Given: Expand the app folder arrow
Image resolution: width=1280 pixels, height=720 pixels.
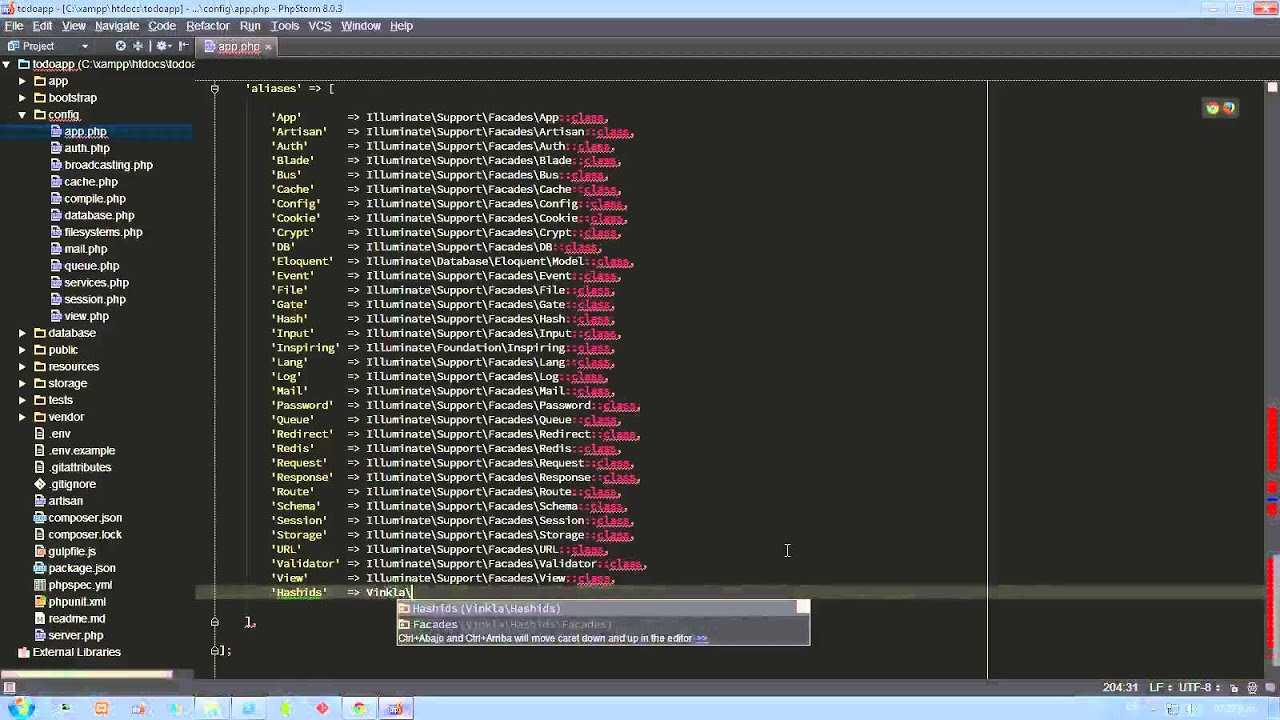Looking at the screenshot, I should pyautogui.click(x=22, y=81).
